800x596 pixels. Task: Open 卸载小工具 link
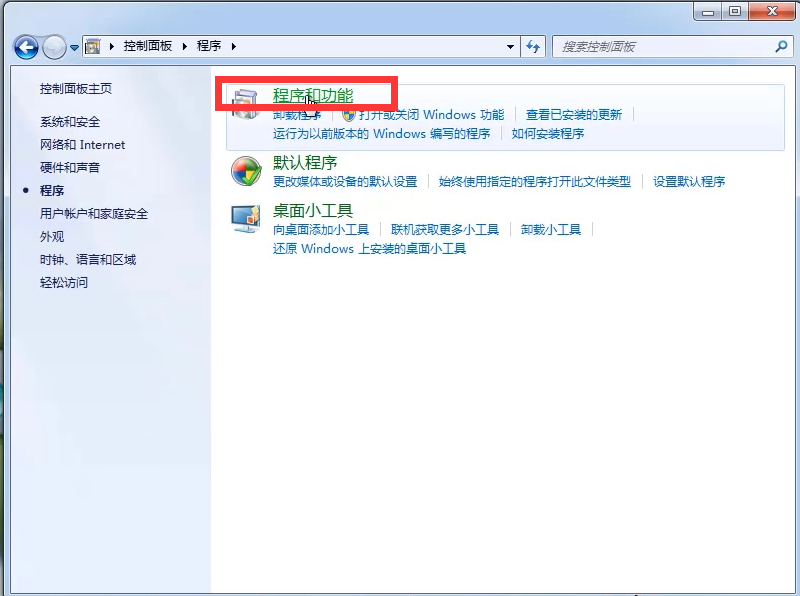(551, 230)
